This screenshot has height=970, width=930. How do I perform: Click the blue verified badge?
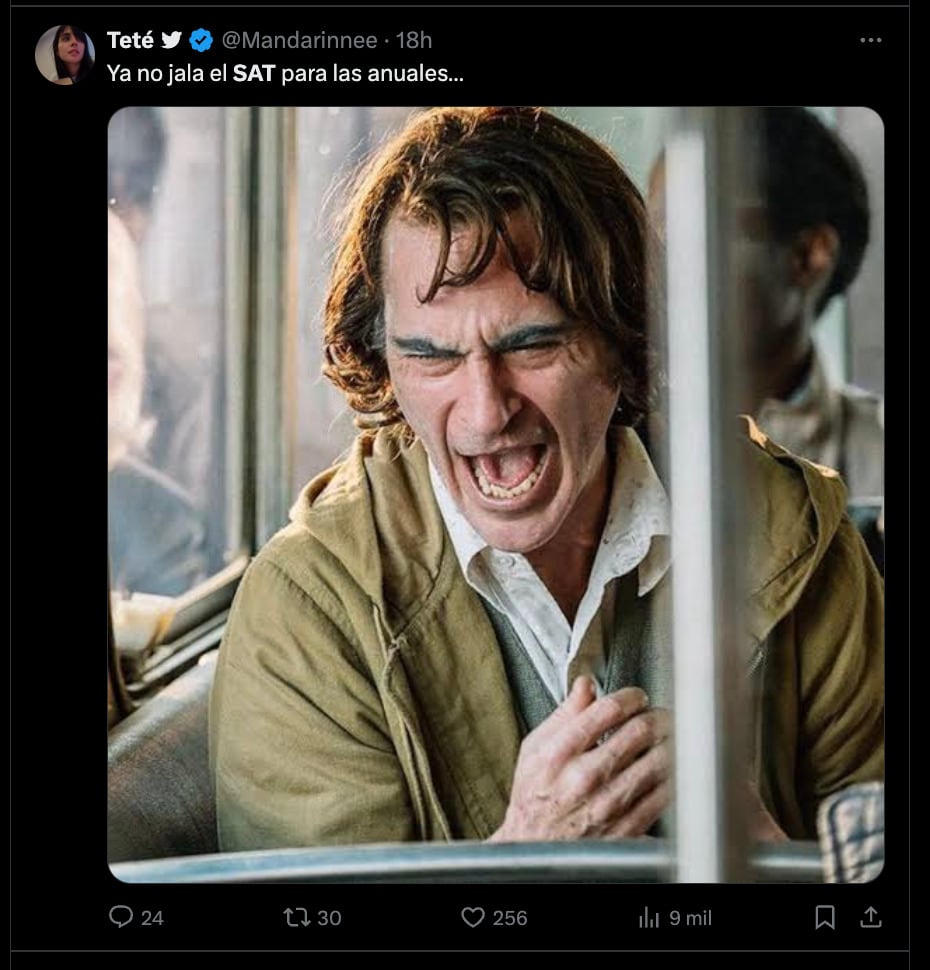201,40
